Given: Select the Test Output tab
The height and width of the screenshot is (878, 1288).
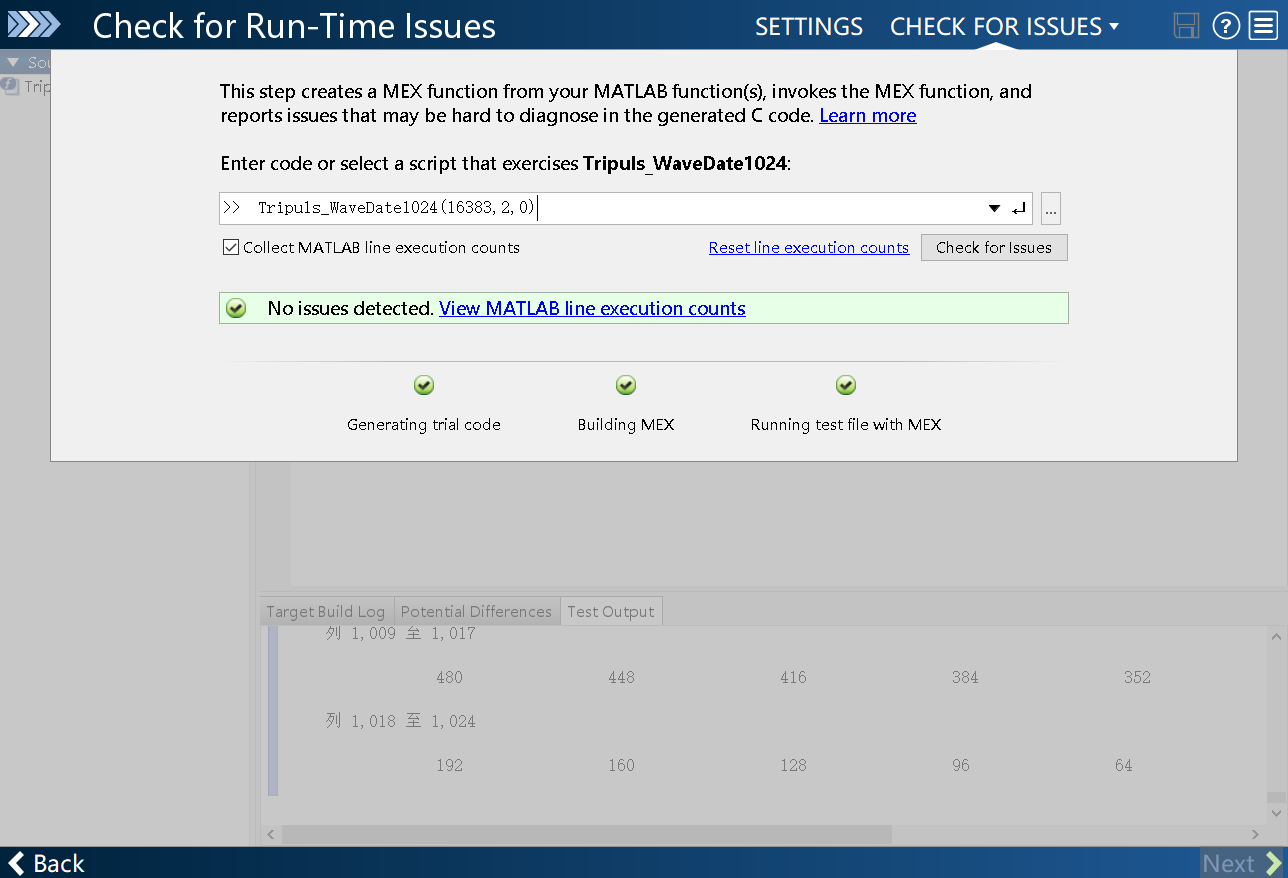Looking at the screenshot, I should (611, 611).
